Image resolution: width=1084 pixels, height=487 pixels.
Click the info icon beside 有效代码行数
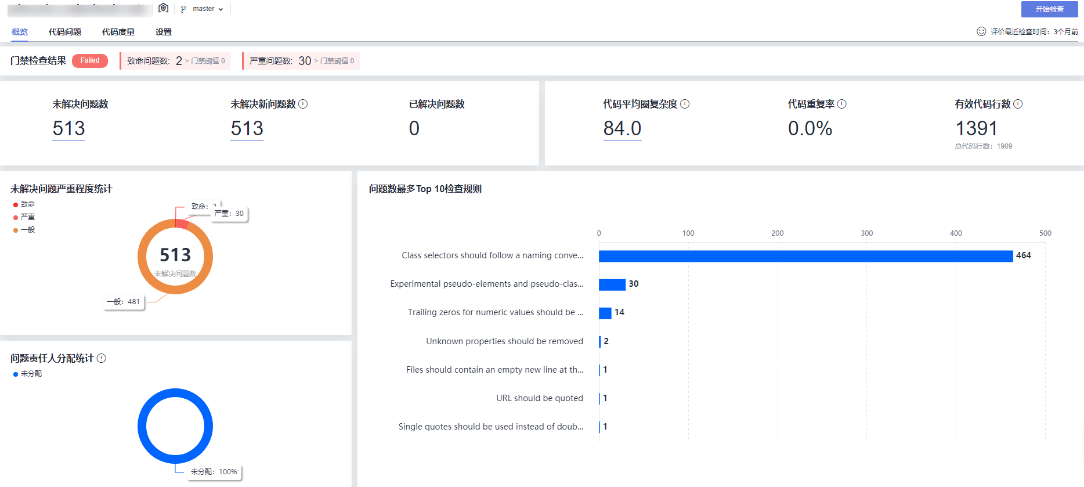pos(1018,104)
